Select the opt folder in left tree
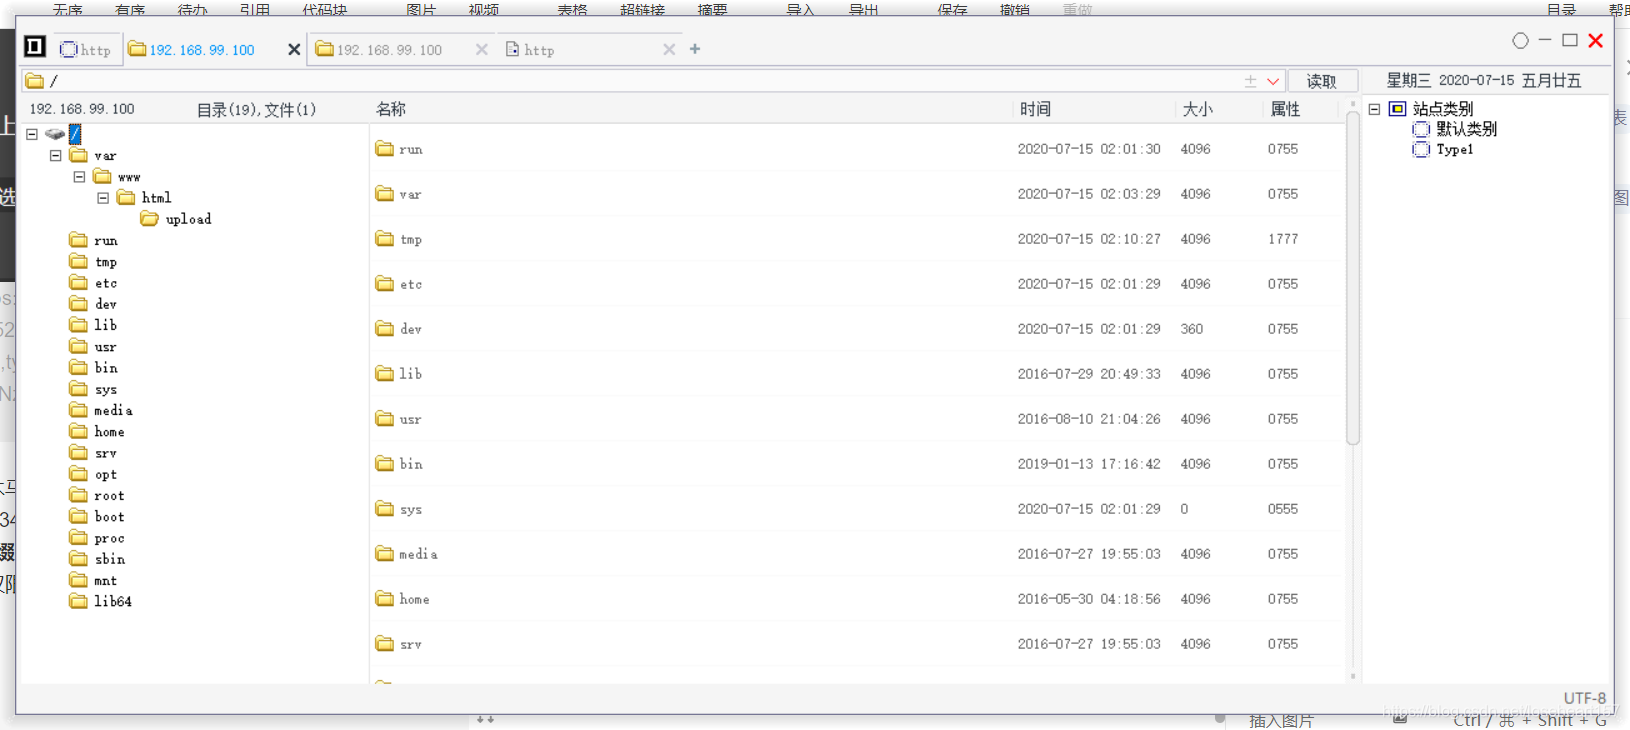Viewport: 1630px width, 730px height. tap(106, 475)
